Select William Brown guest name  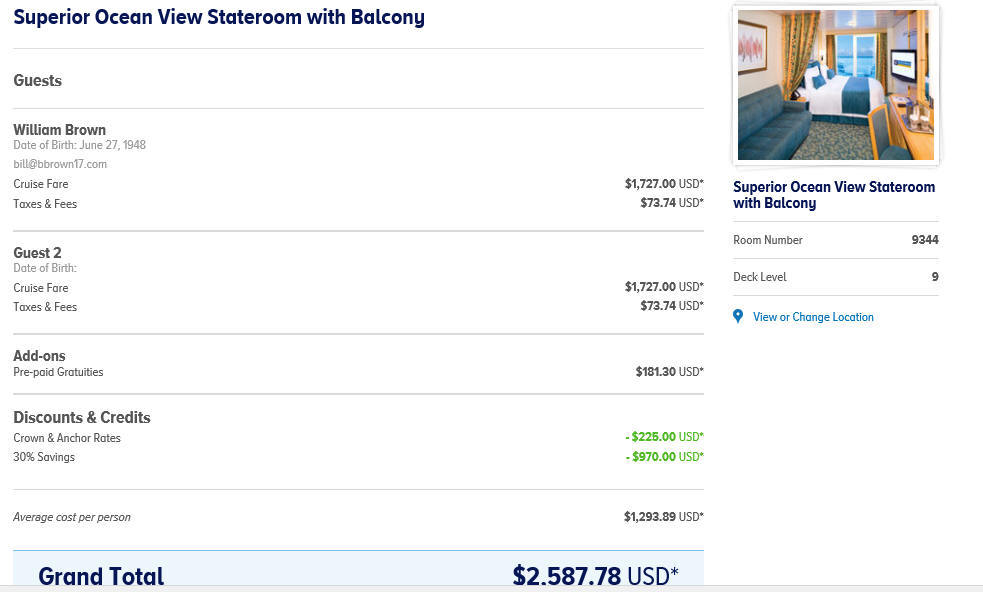coord(60,130)
